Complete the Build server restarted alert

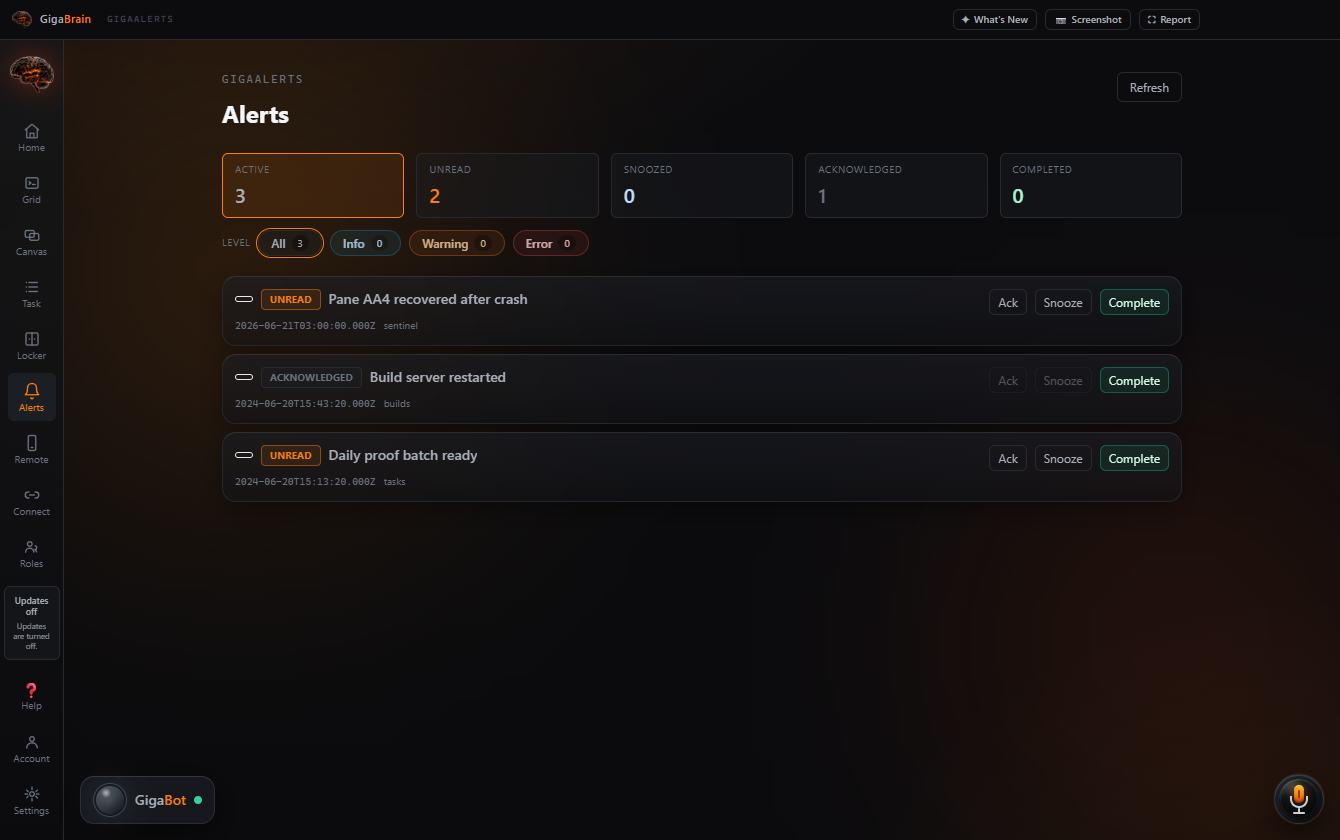1134,380
